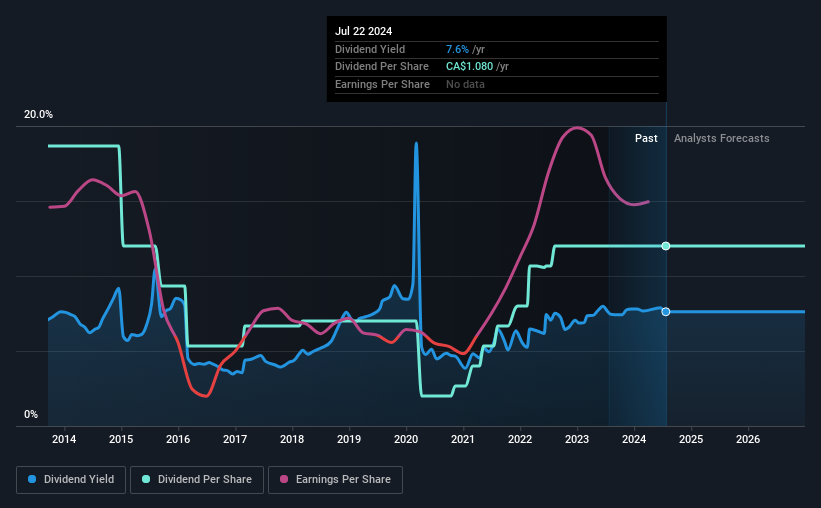Viewport: 821px width, 508px height.
Task: Click the 20.0% y-axis label
Action: click(38, 115)
